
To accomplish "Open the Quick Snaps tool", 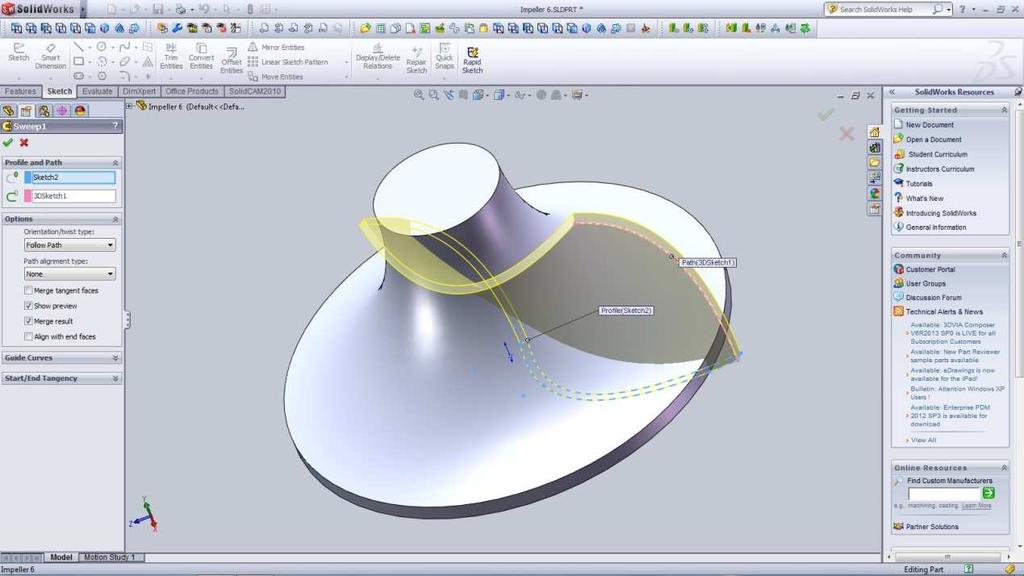I will click(x=444, y=56).
